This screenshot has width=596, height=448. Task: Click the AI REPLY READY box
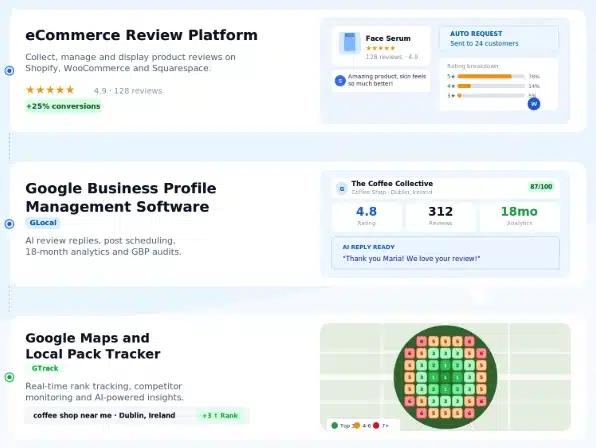445,253
